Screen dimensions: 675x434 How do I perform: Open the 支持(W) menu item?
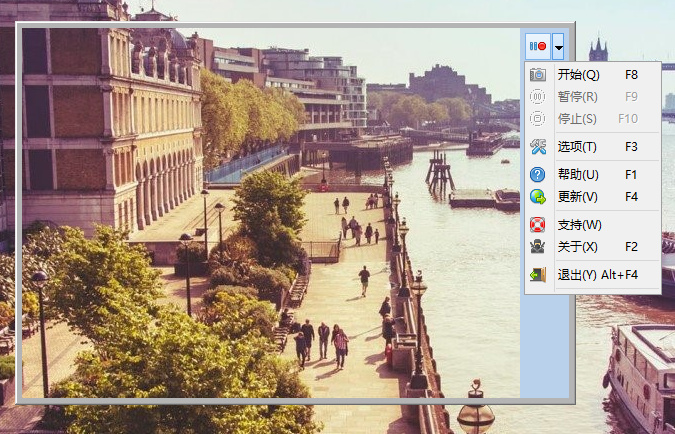point(579,225)
